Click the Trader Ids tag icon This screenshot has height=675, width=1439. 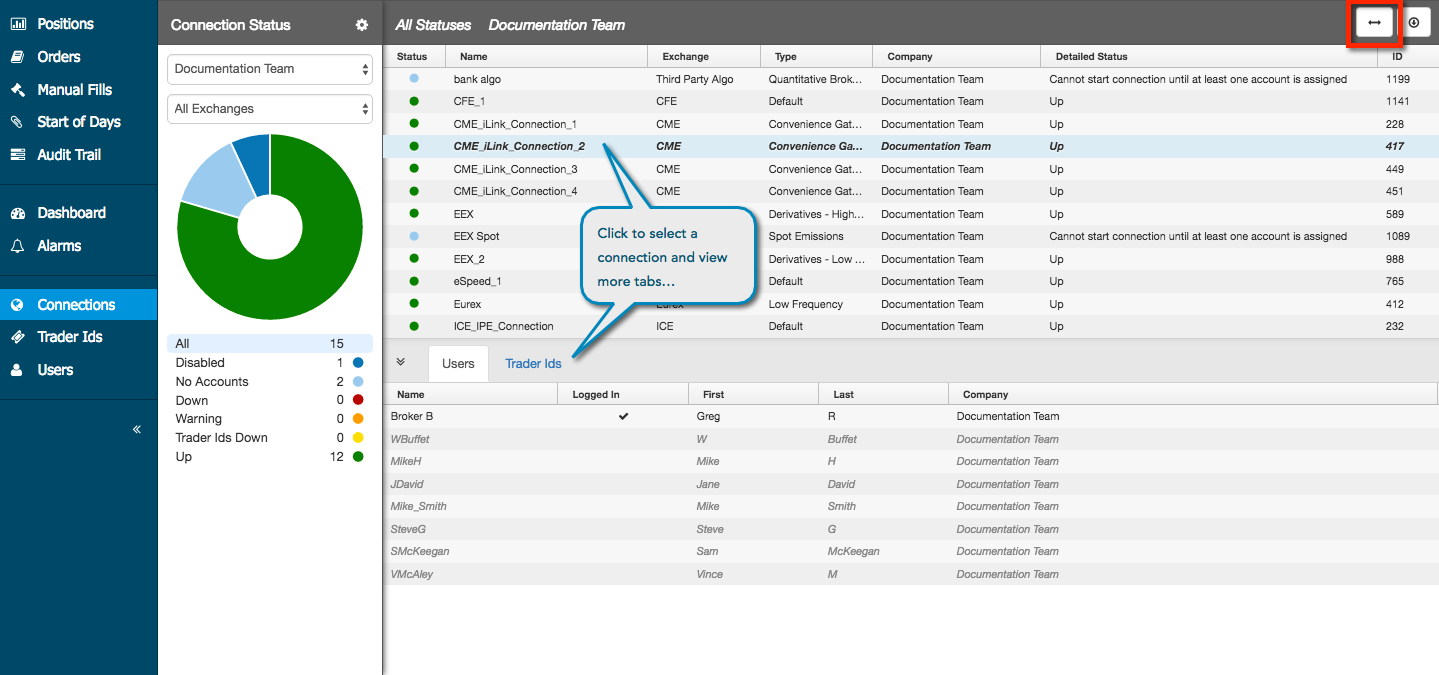click(x=17, y=337)
